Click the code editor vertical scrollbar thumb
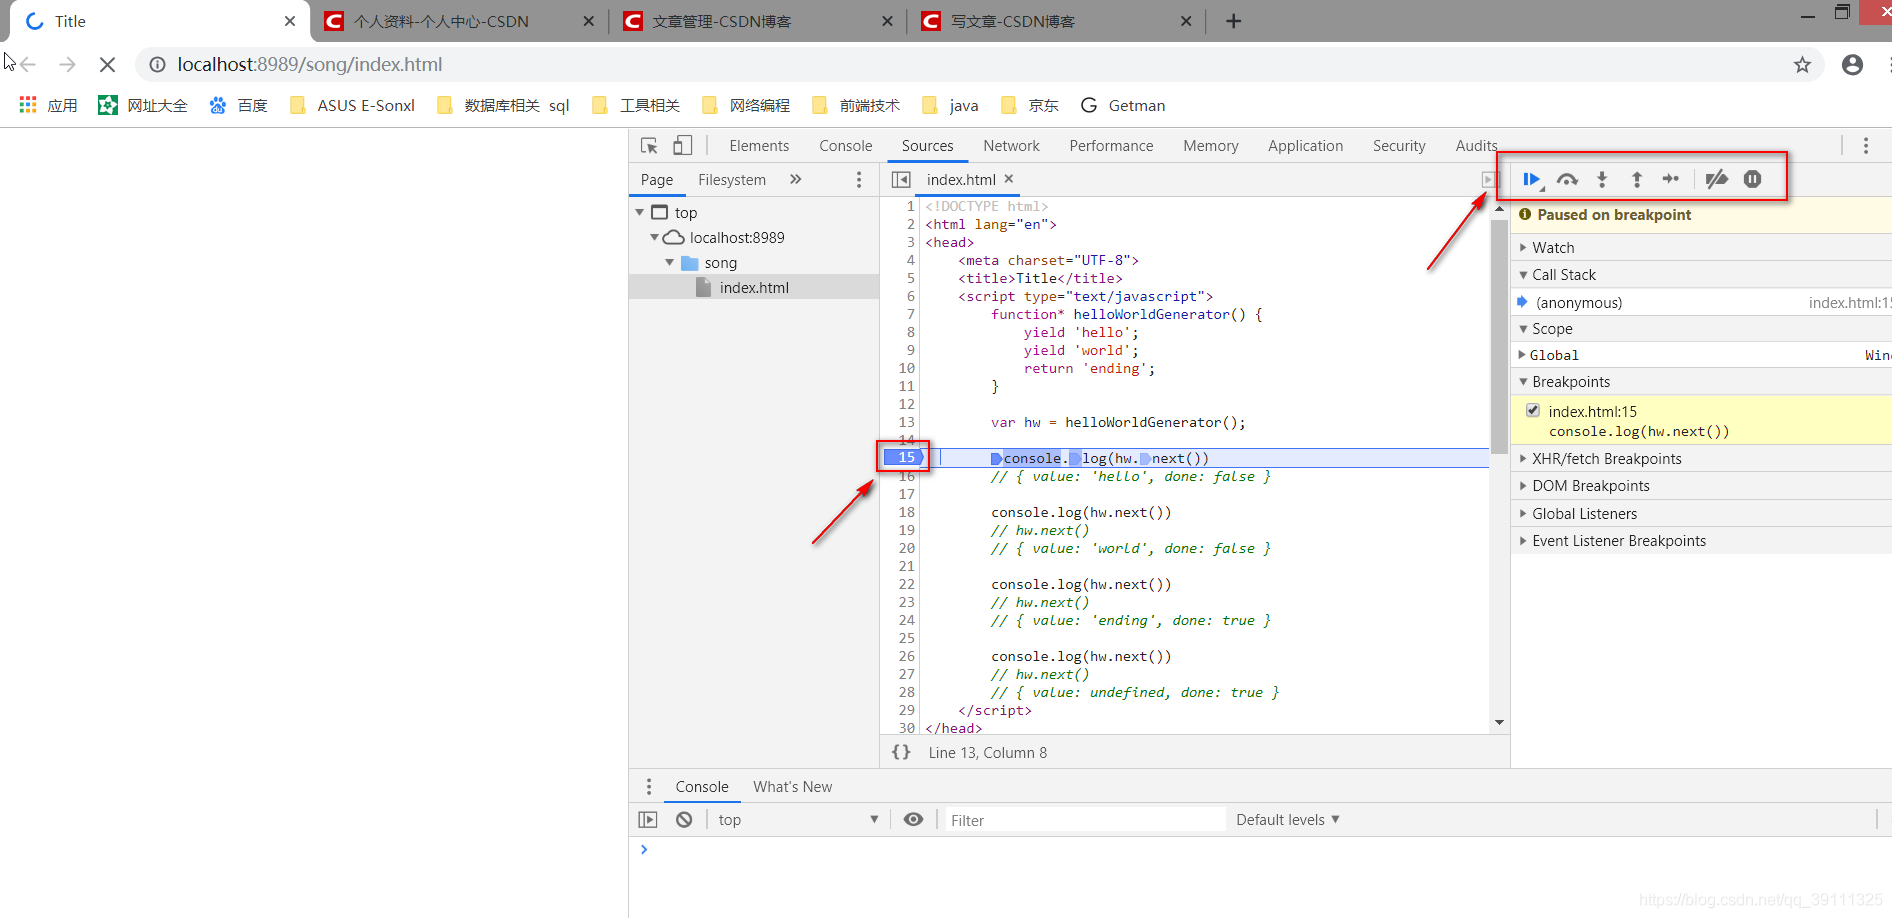1892x918 pixels. pos(1498,335)
